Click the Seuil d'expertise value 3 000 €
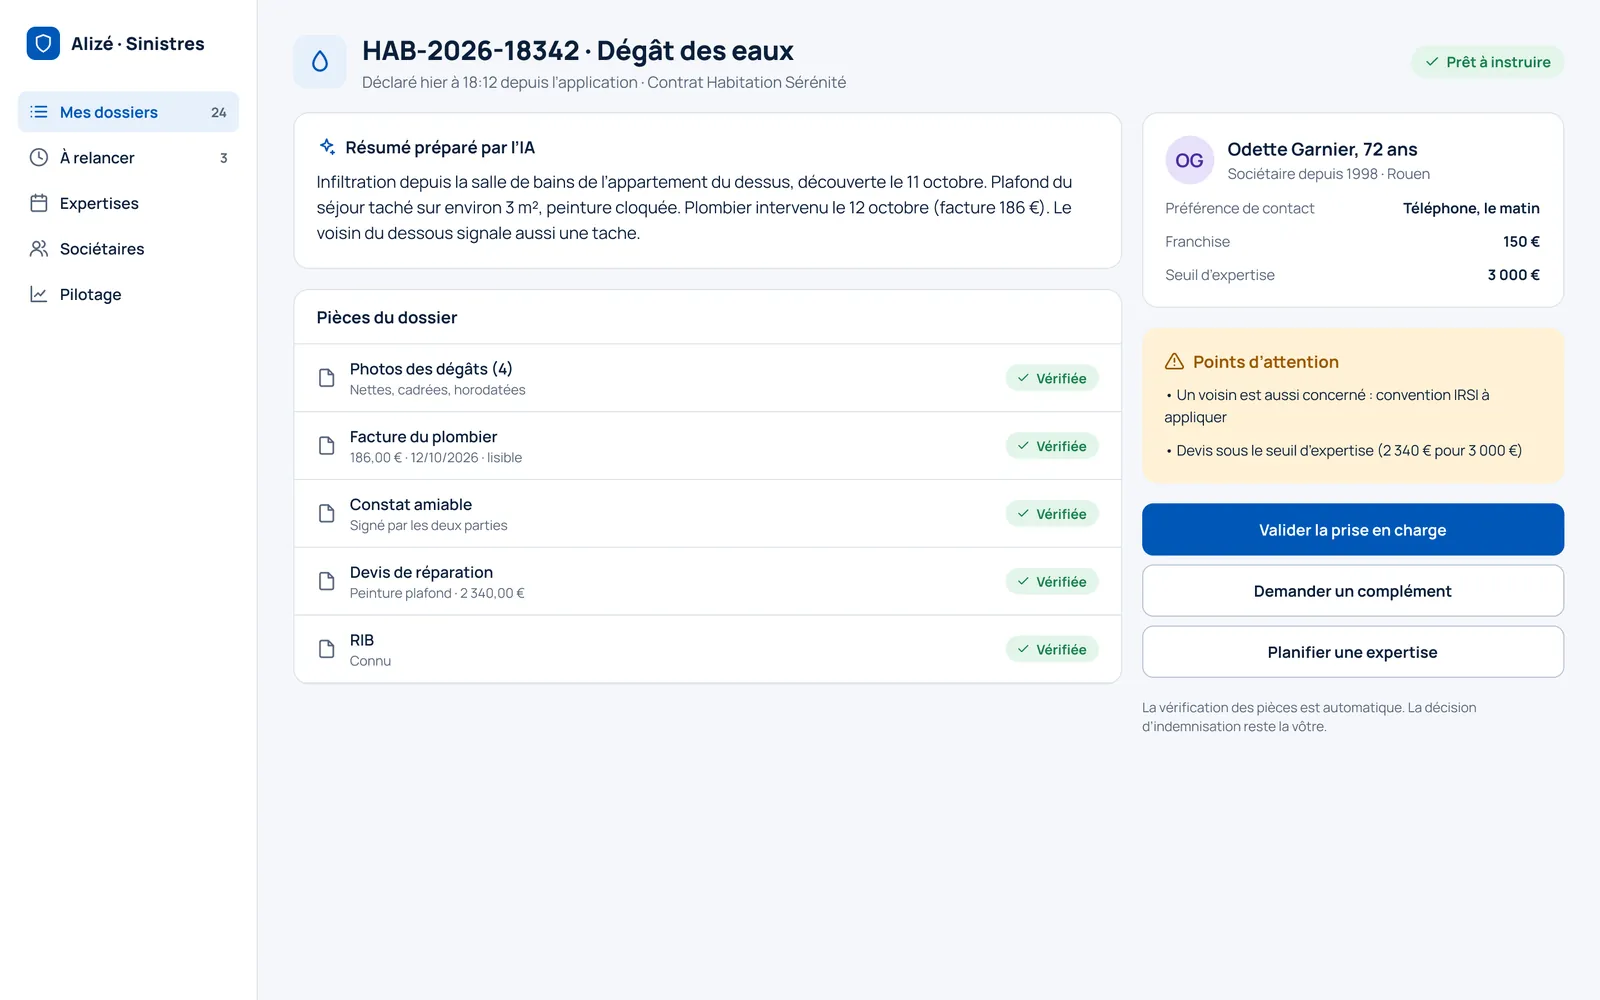The height and width of the screenshot is (1000, 1600). click(1513, 275)
